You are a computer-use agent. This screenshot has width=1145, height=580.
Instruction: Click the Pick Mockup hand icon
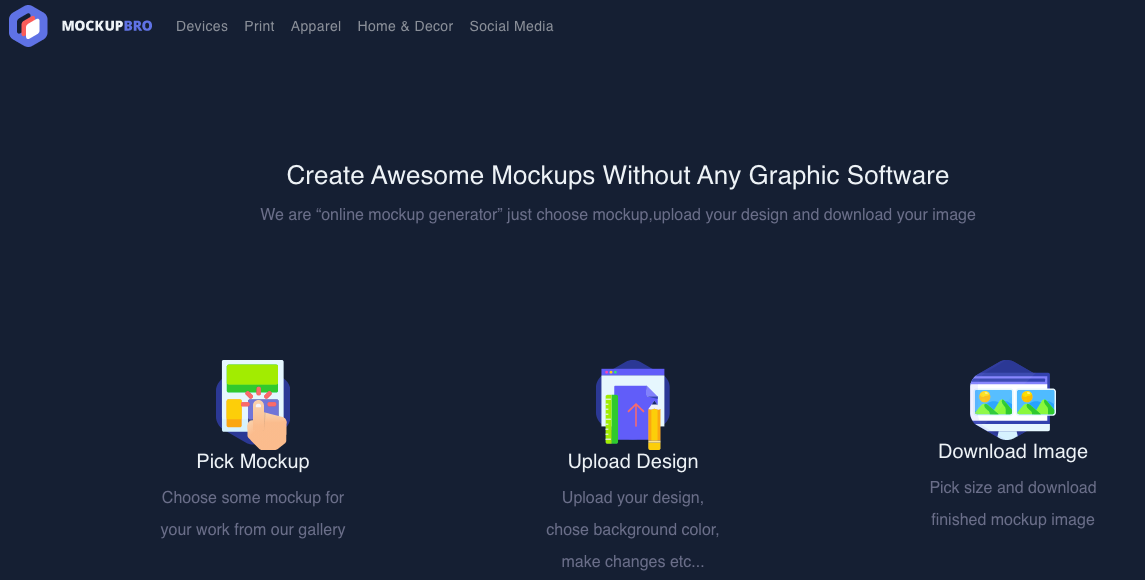click(x=253, y=404)
